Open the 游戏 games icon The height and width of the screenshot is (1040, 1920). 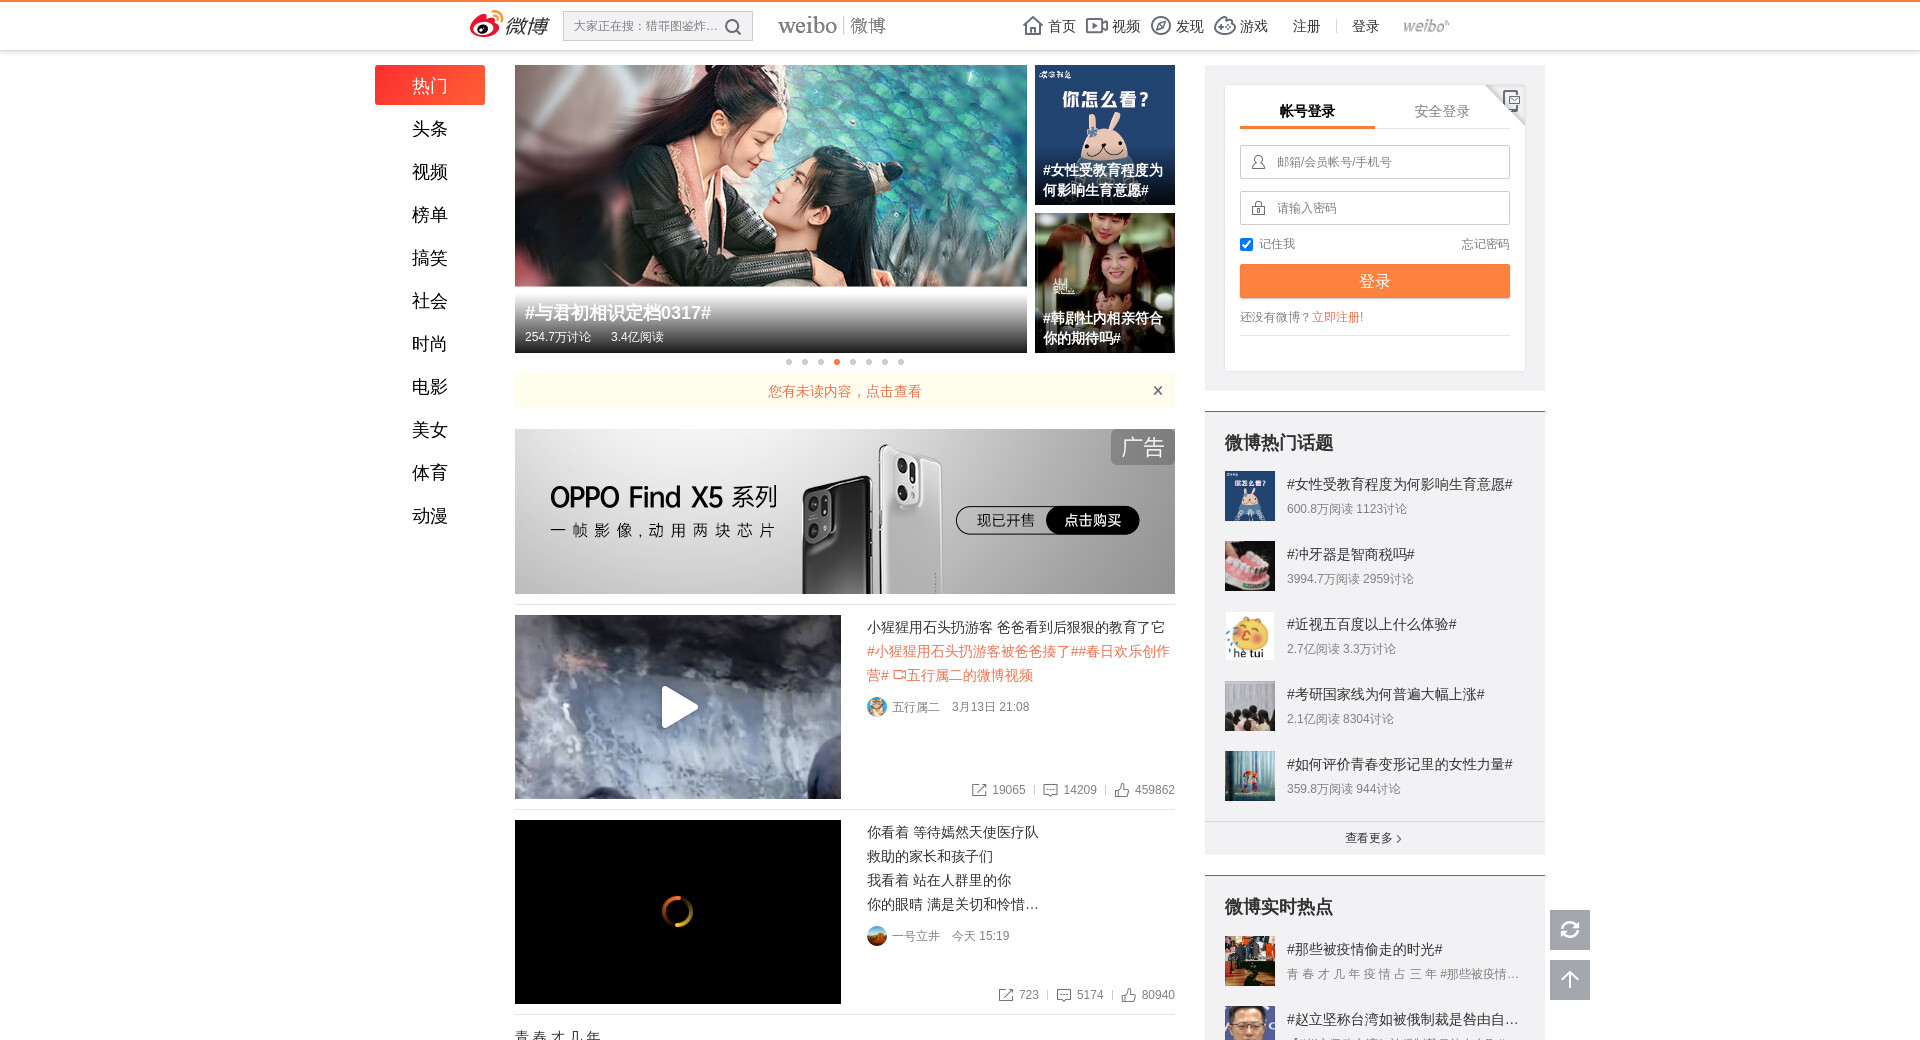point(1225,26)
